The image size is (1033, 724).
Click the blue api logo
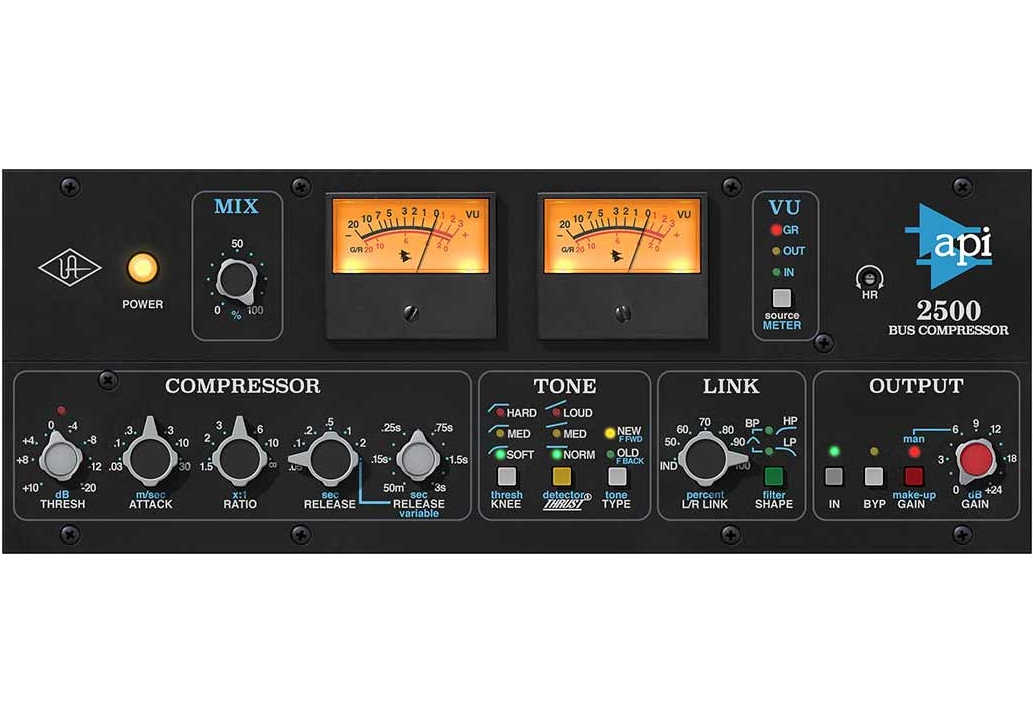[949, 246]
